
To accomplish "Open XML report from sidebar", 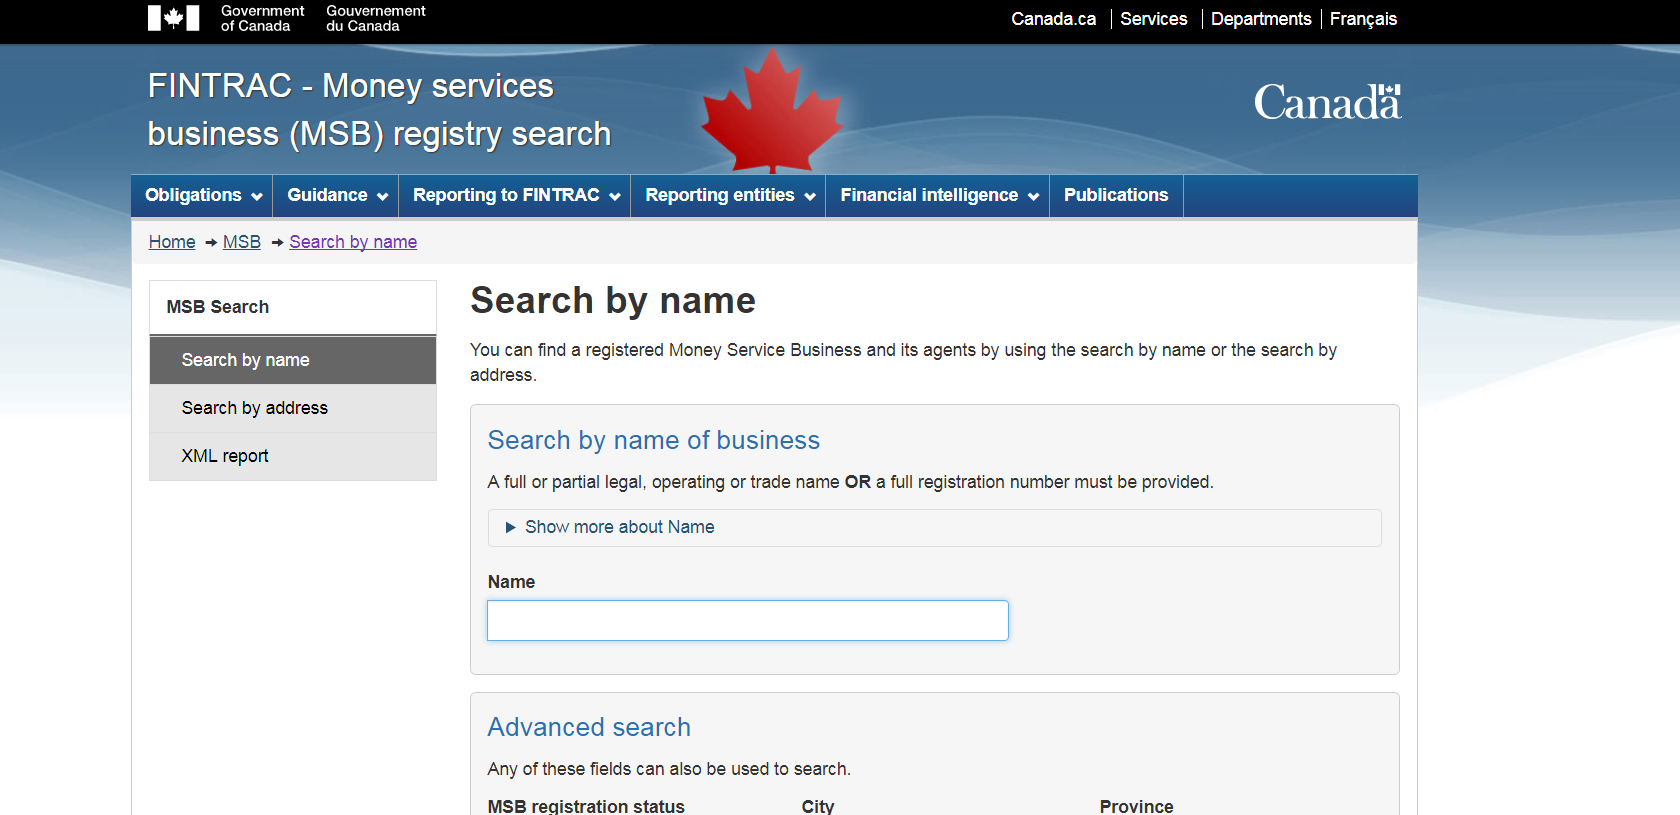I will point(225,456).
